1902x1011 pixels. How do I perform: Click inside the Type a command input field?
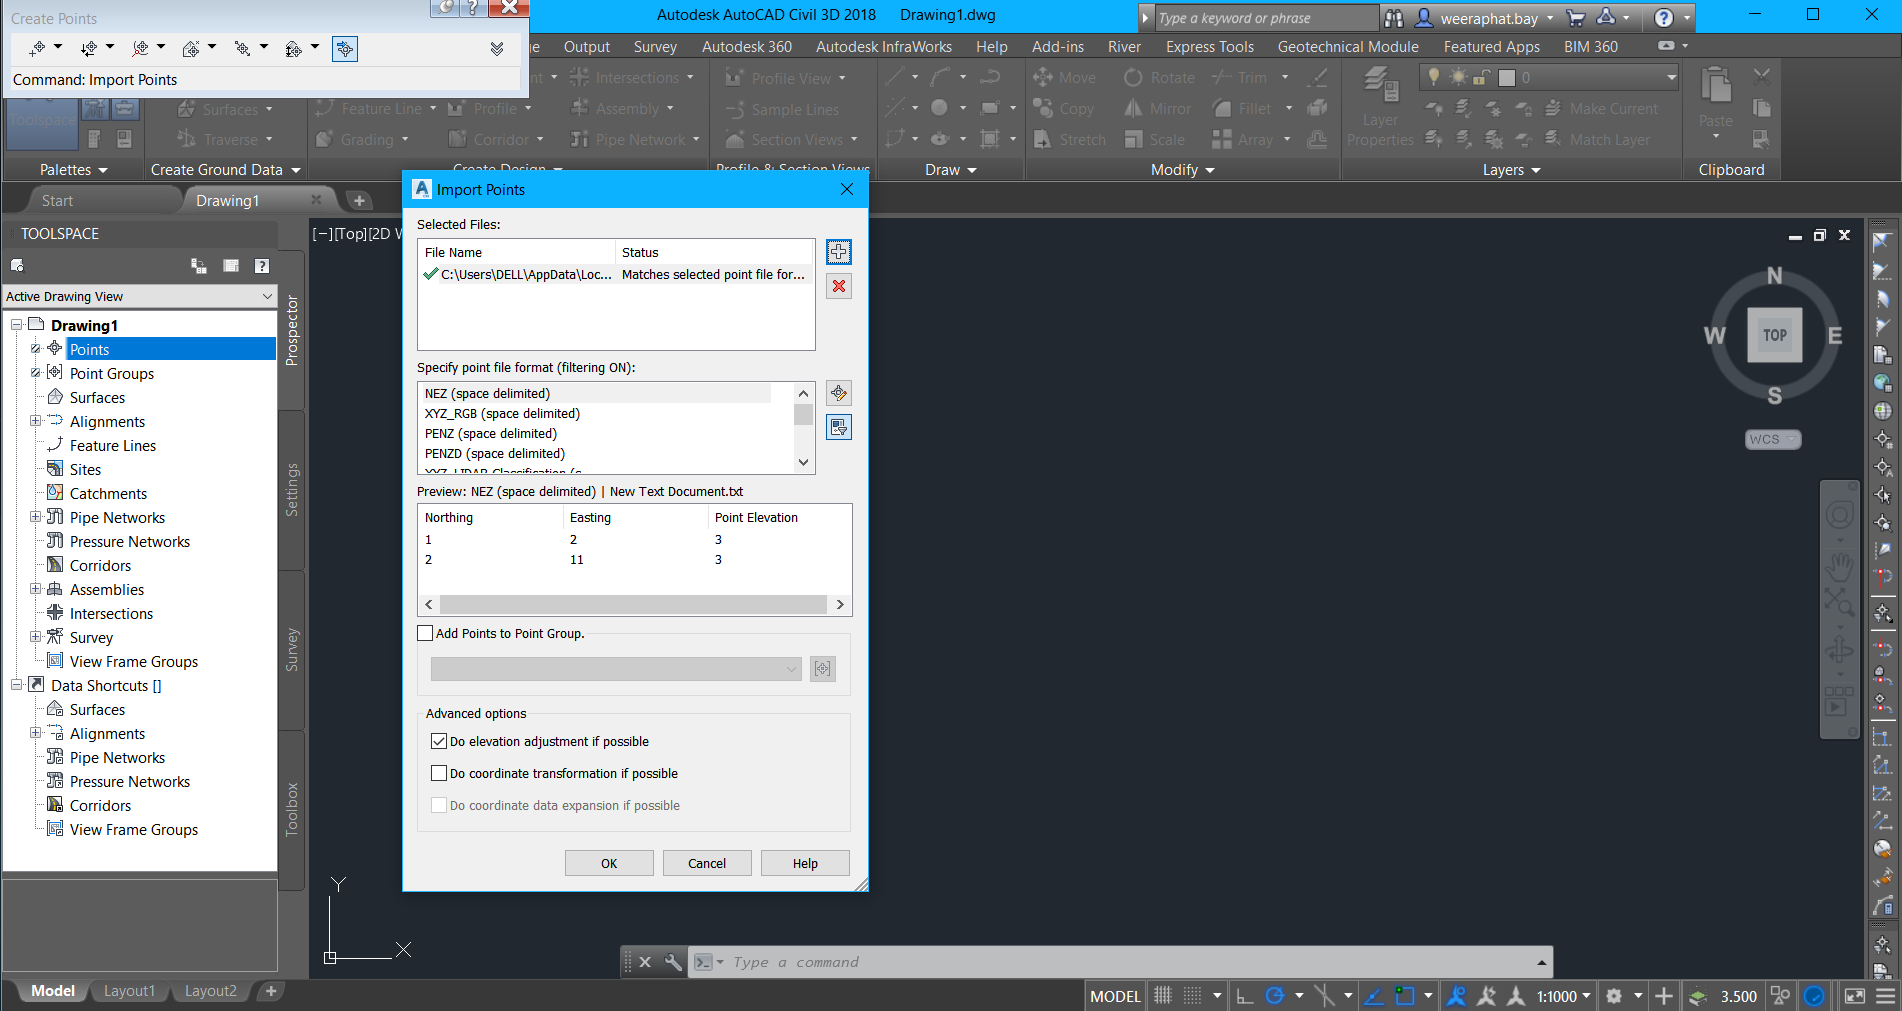coord(1000,961)
